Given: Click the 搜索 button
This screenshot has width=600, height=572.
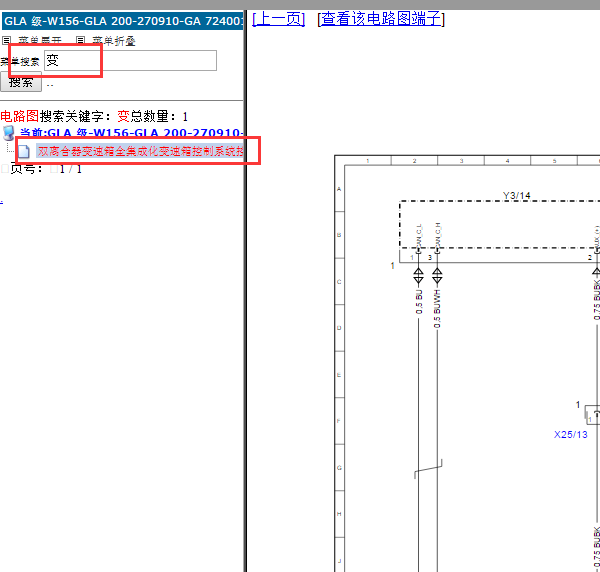Looking at the screenshot, I should pos(21,82).
